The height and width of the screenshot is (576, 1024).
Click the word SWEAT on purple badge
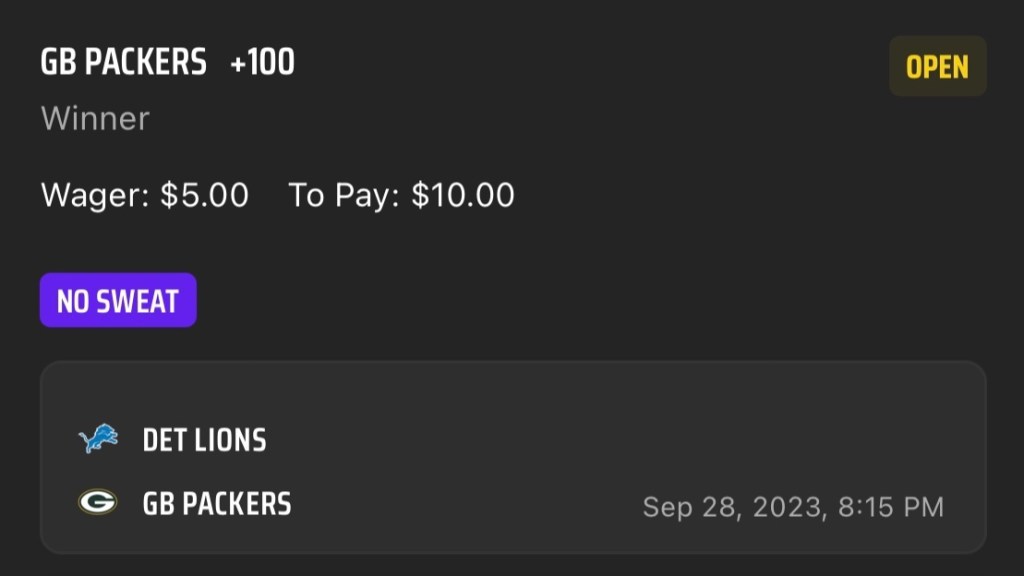click(142, 300)
